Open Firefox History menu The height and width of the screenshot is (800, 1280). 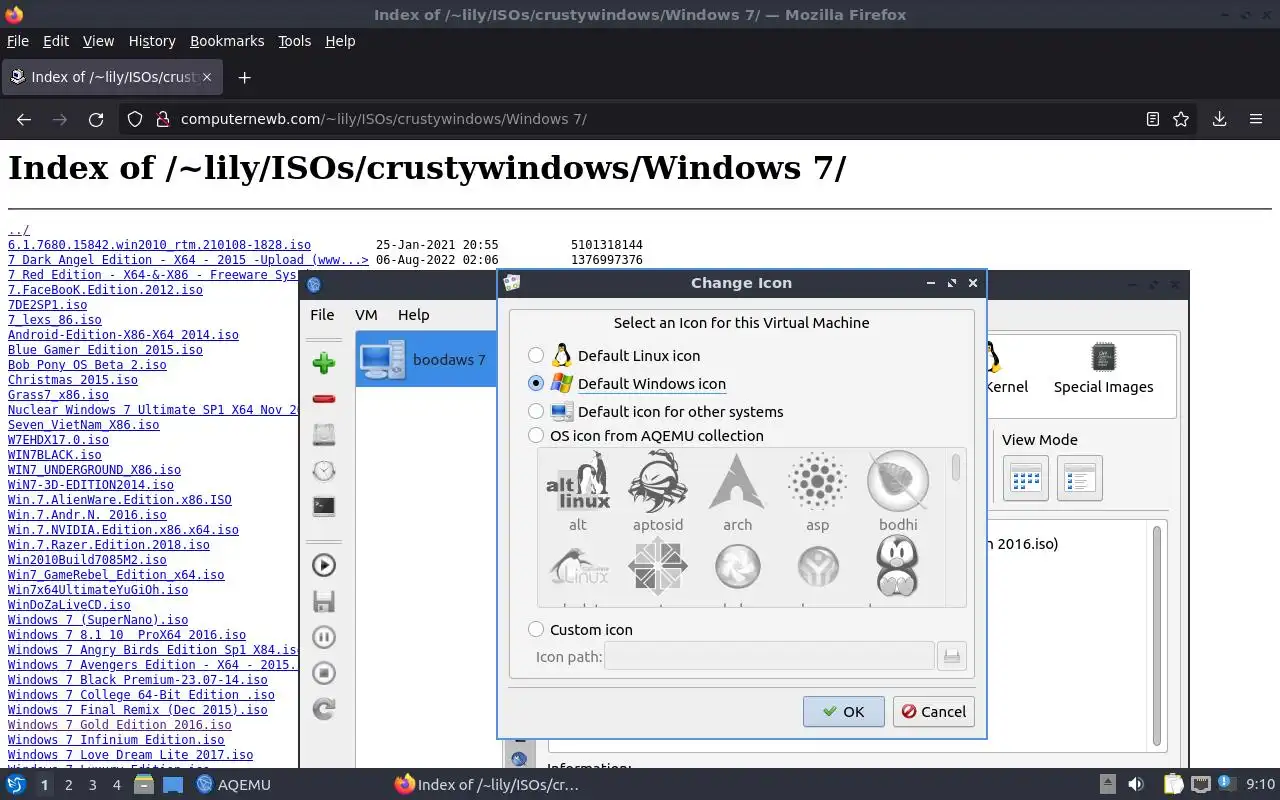tap(152, 41)
